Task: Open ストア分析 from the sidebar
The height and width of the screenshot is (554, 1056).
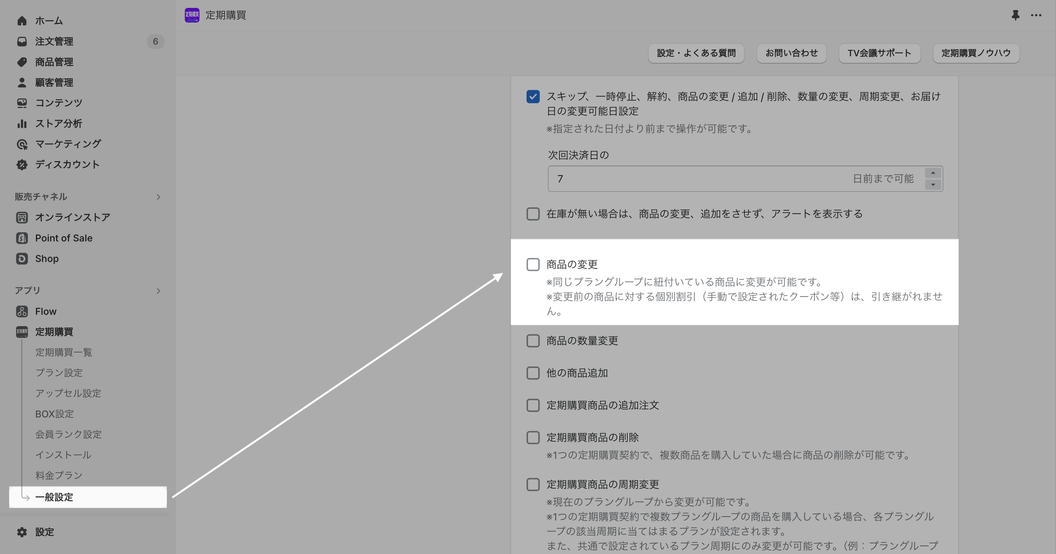Action: click(x=59, y=123)
